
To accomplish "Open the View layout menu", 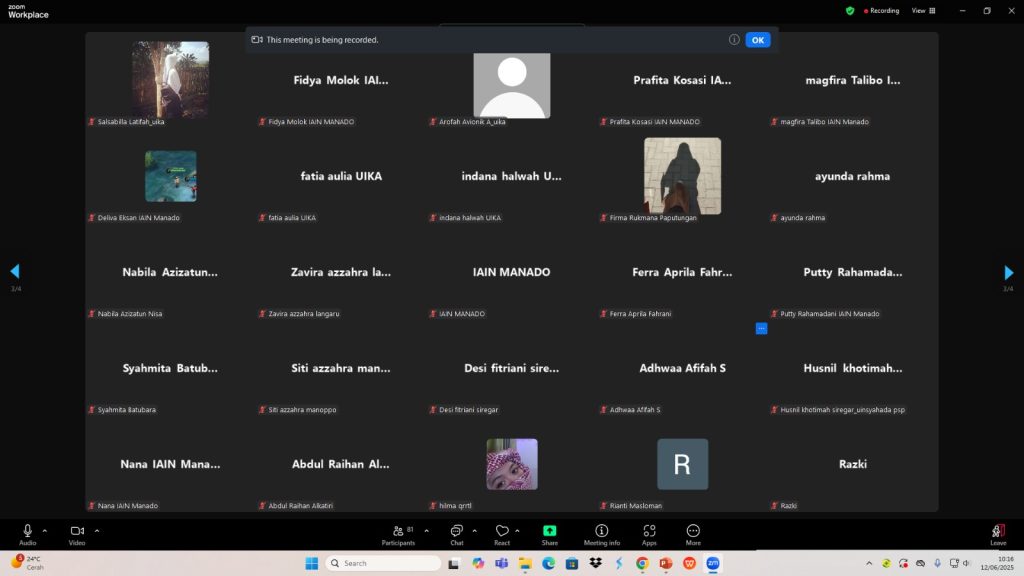I will pos(923,11).
